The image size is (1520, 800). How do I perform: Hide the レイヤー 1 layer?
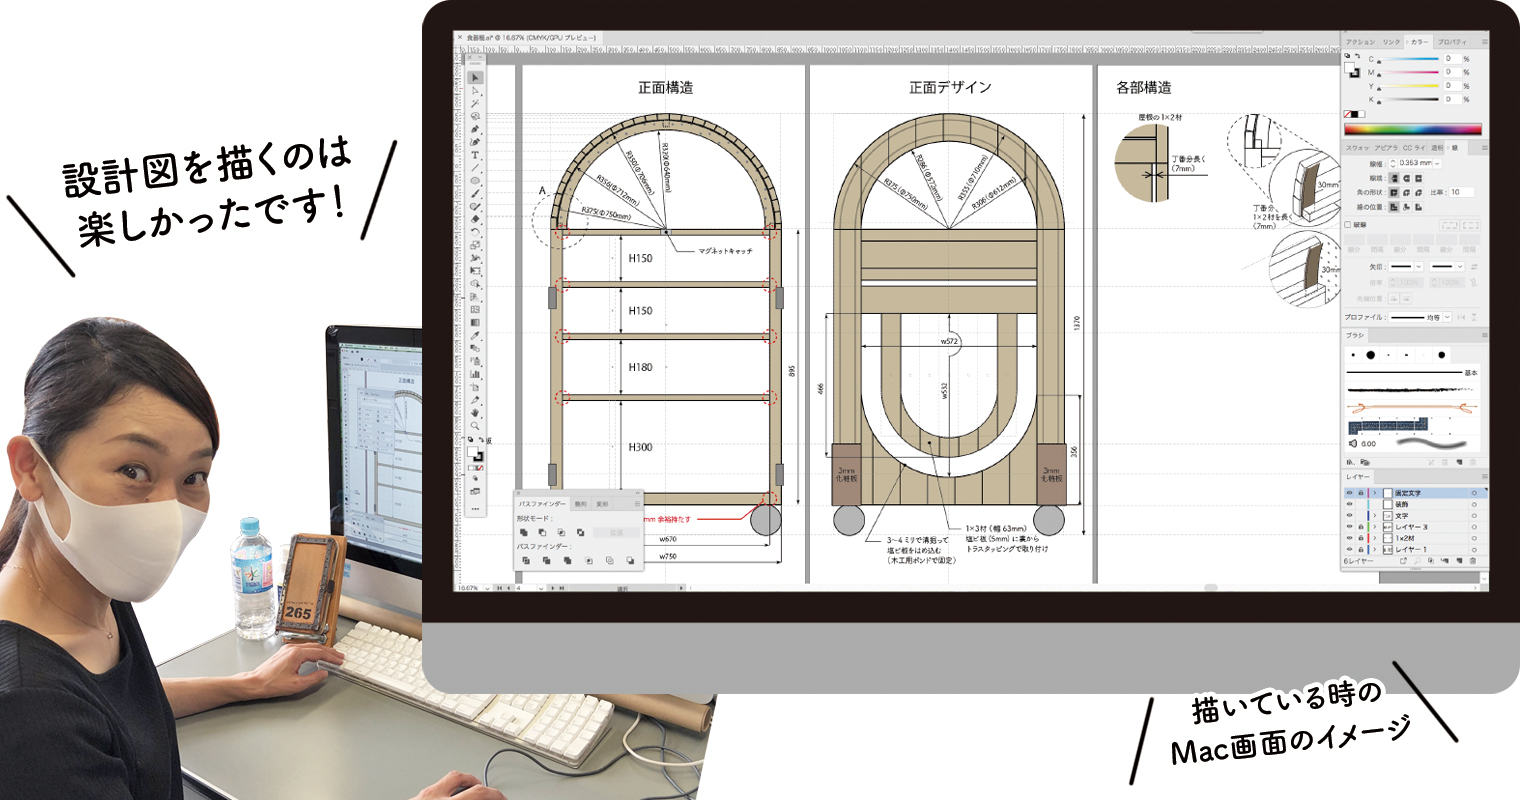coord(1350,550)
